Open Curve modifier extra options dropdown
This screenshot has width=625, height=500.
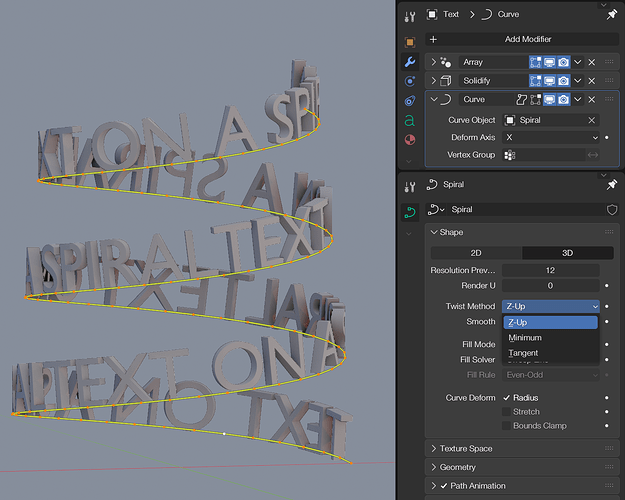(x=578, y=100)
